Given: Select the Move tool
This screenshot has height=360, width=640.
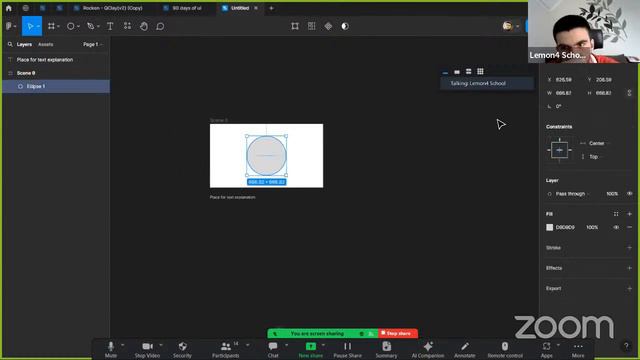Looking at the screenshot, I should pyautogui.click(x=30, y=26).
